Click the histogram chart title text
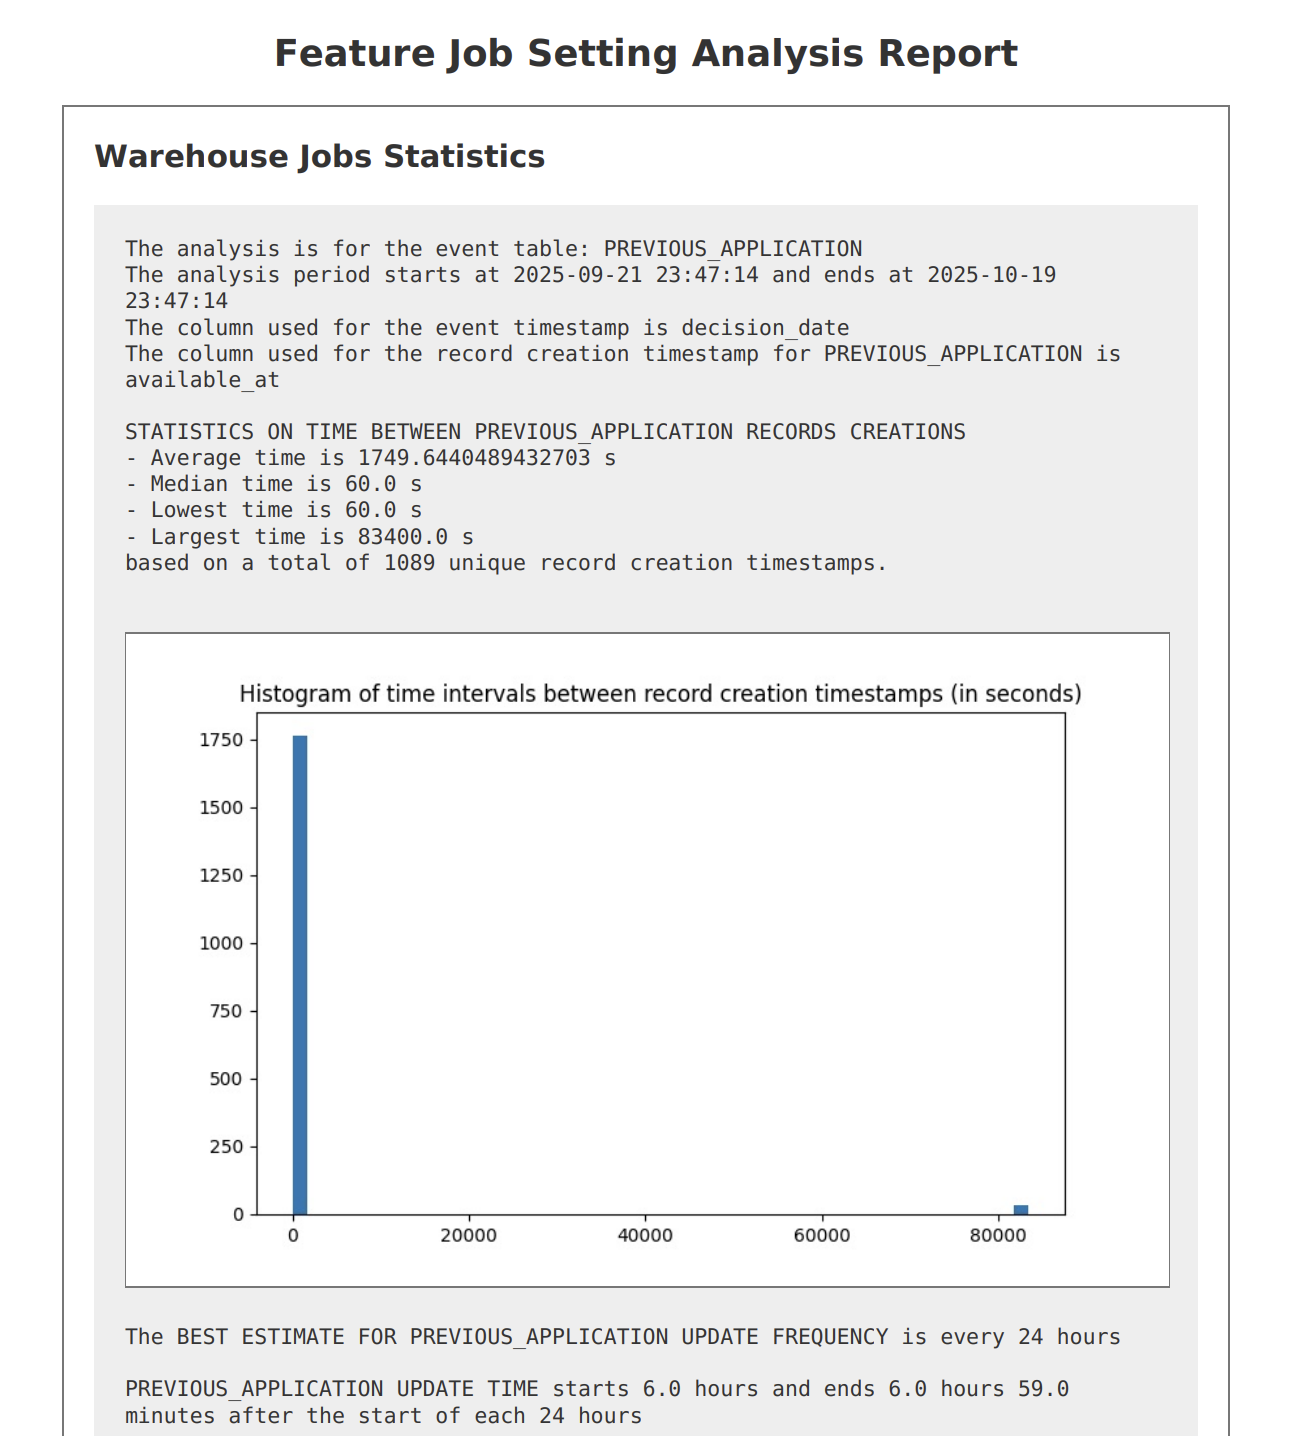Viewport: 1296px width, 1436px height. (660, 694)
